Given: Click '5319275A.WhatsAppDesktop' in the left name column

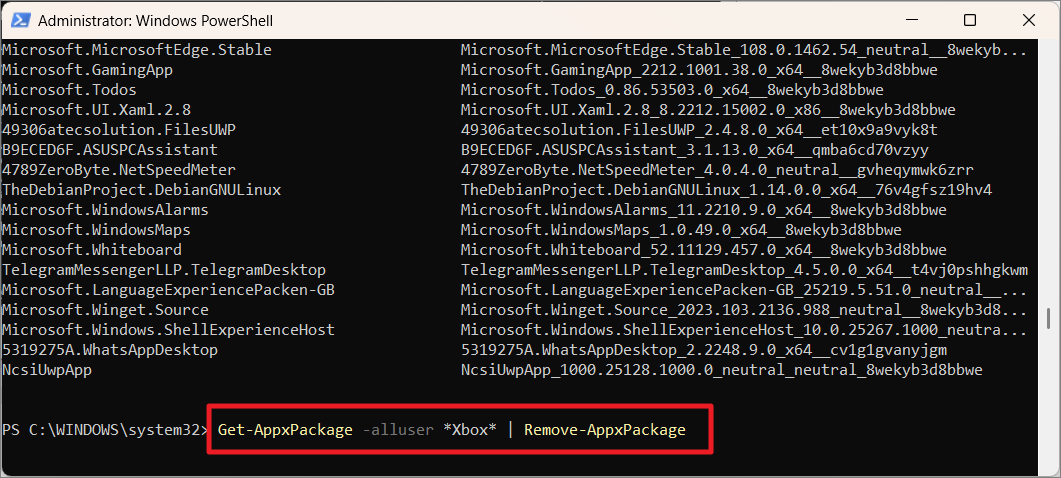Looking at the screenshot, I should [x=110, y=350].
